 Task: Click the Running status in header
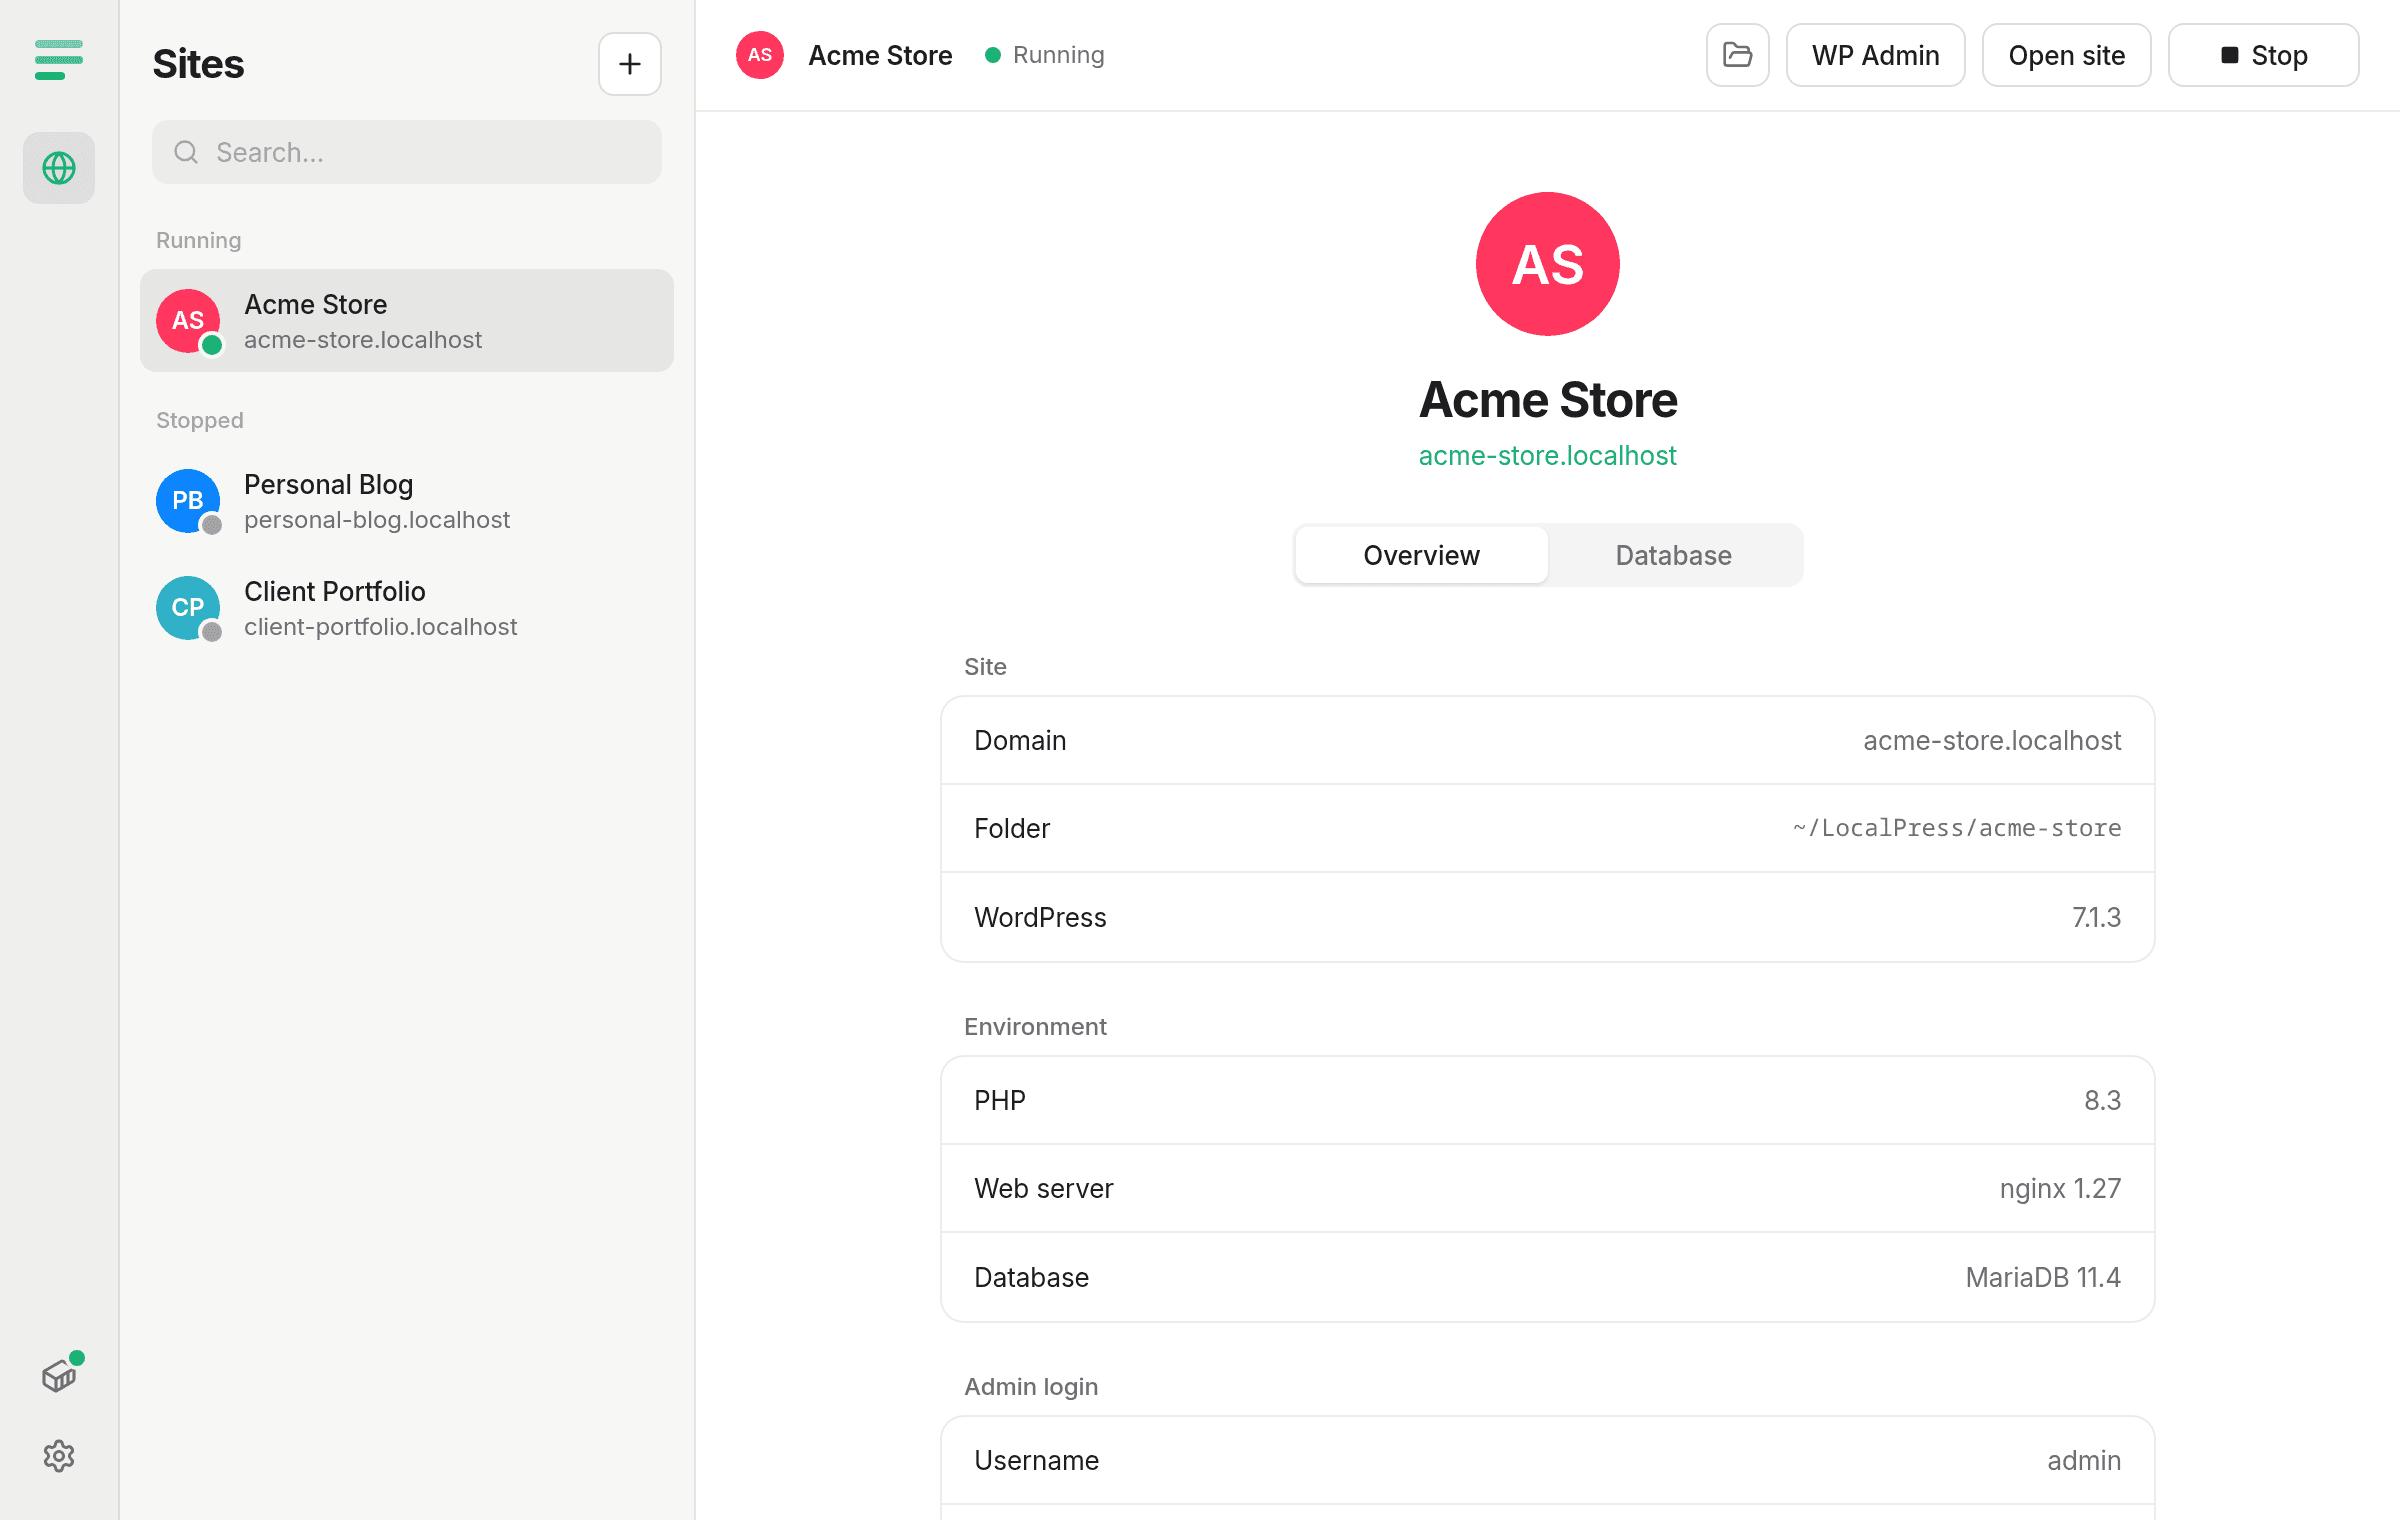tap(1045, 55)
